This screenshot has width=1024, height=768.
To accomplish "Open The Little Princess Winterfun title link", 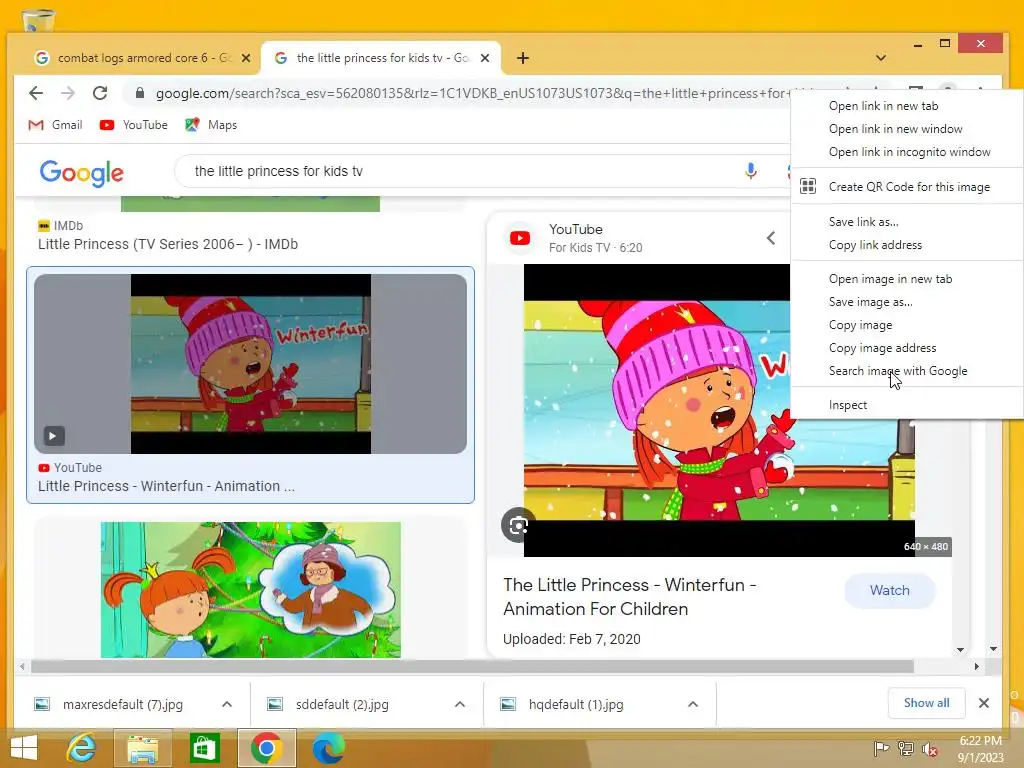I will [630, 597].
